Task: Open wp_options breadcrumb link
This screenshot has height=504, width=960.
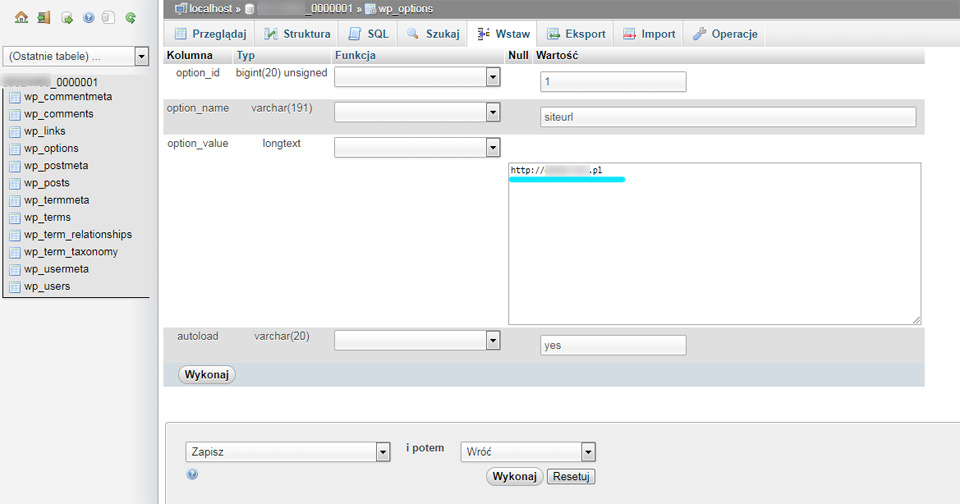Action: pyautogui.click(x=405, y=9)
